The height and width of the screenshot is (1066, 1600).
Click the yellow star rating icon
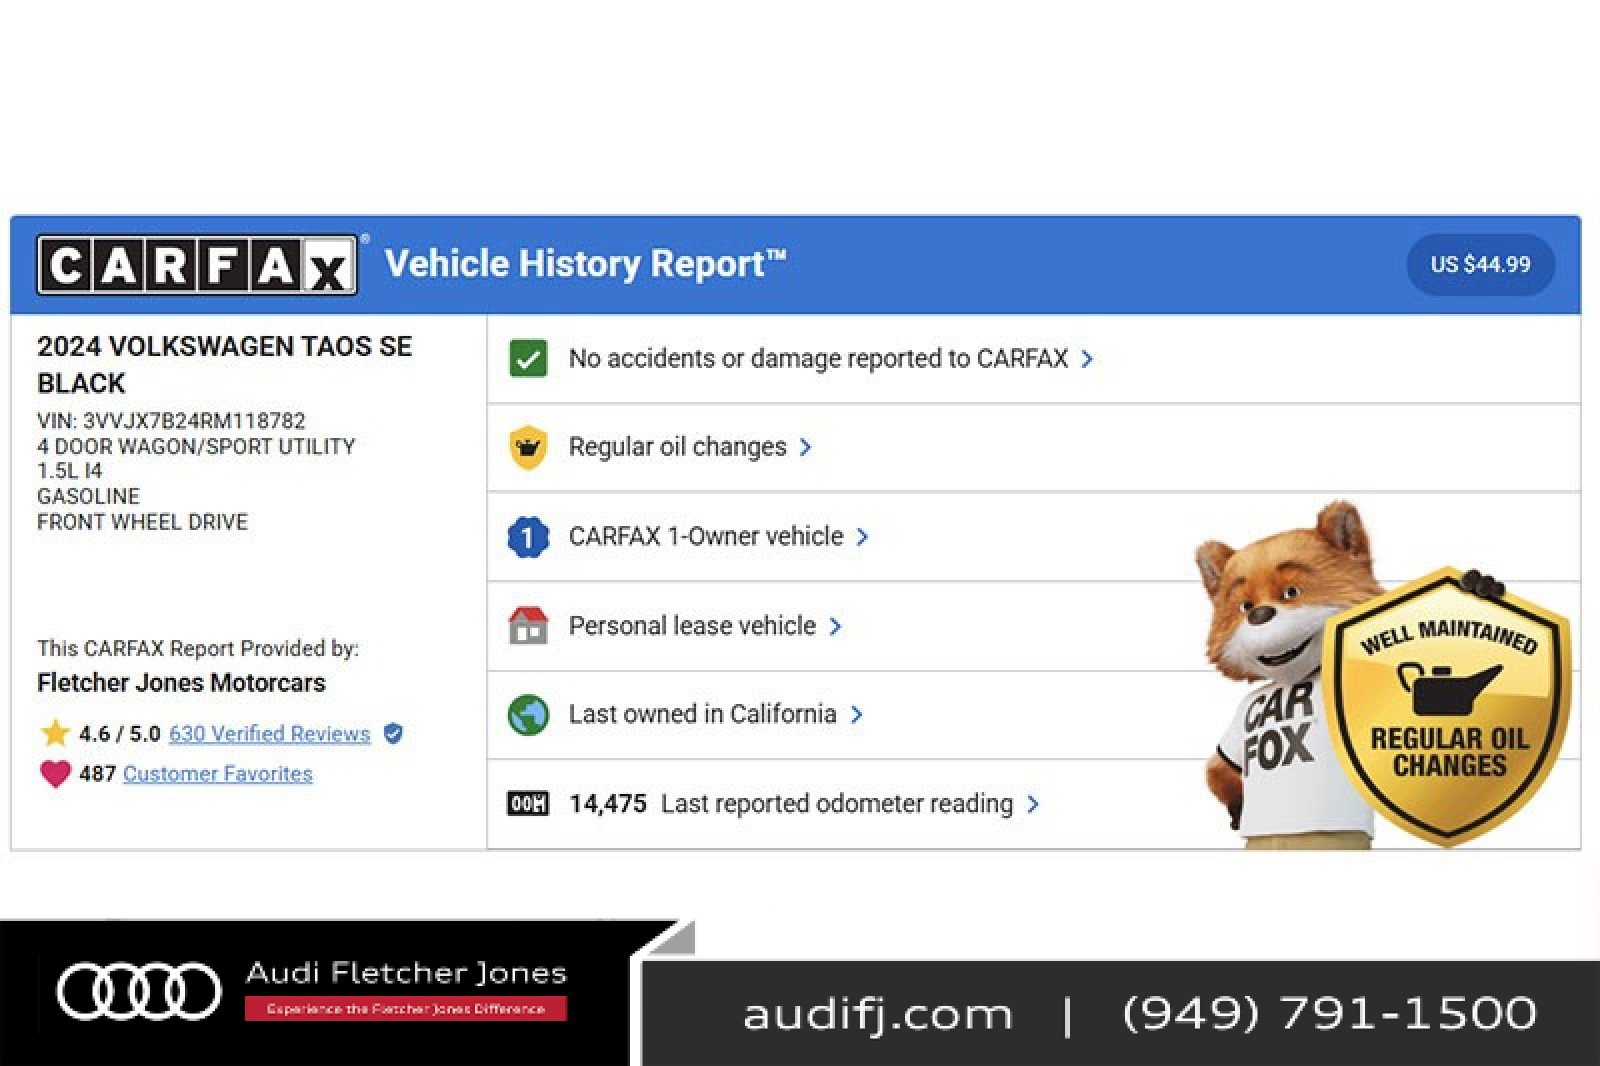point(55,731)
